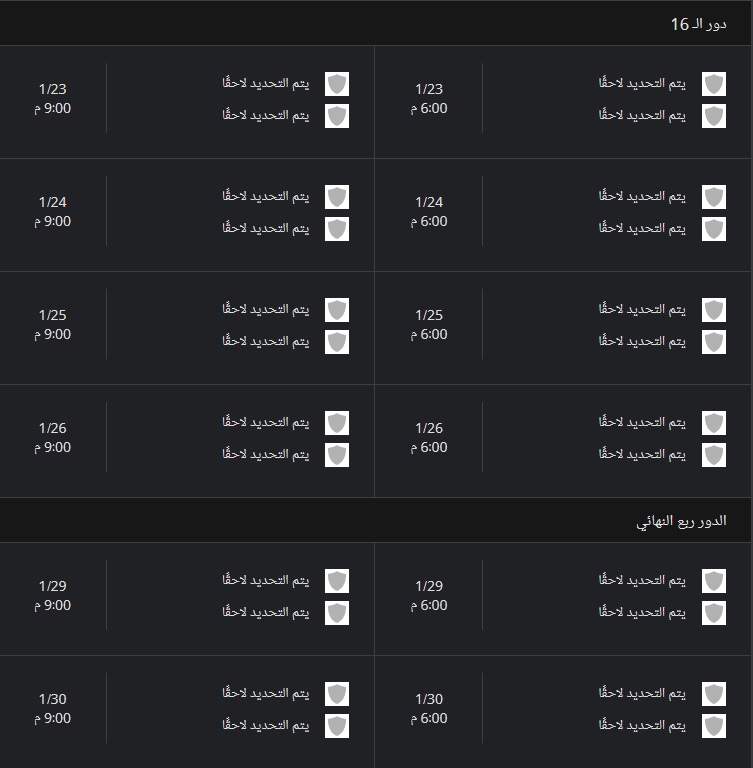The height and width of the screenshot is (768, 753).
Task: Select upper team shield in 1/30 9:00 match
Action: pos(337,694)
